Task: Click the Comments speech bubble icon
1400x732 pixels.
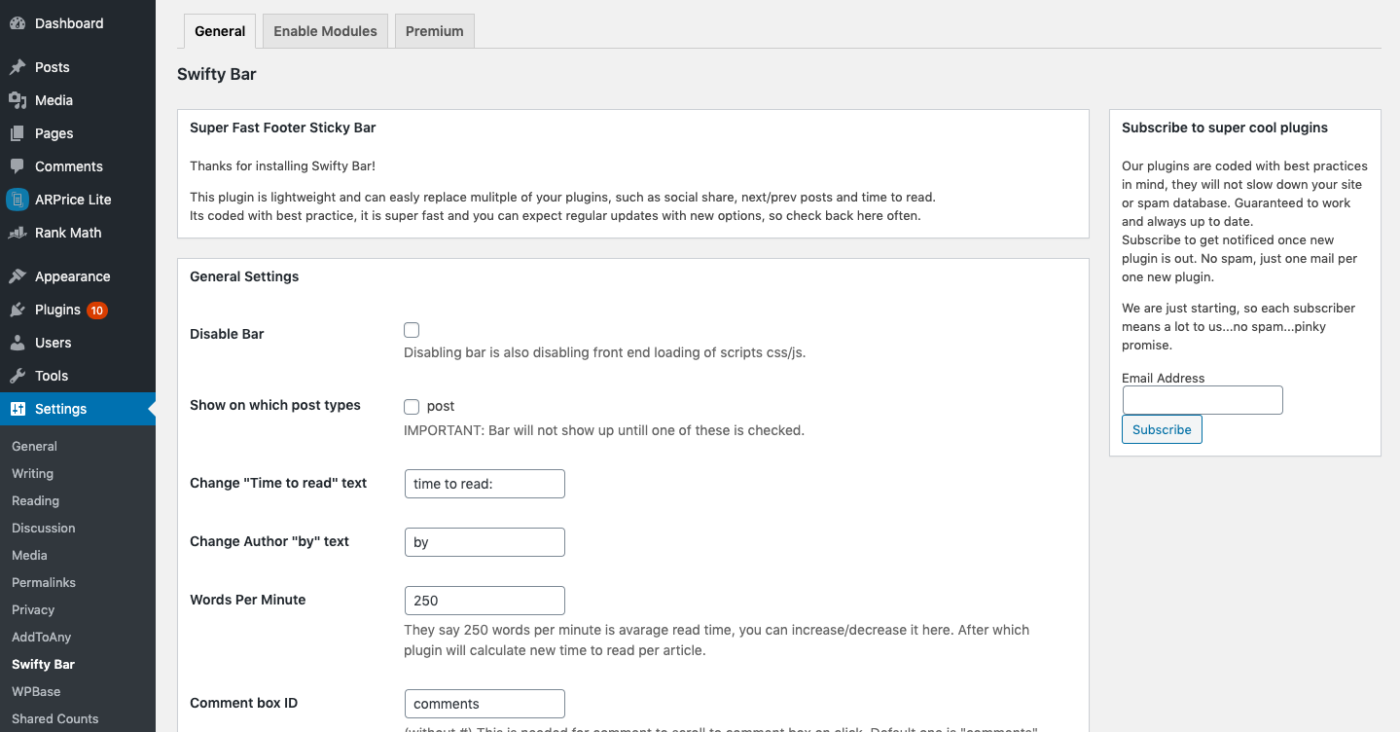Action: (x=17, y=166)
